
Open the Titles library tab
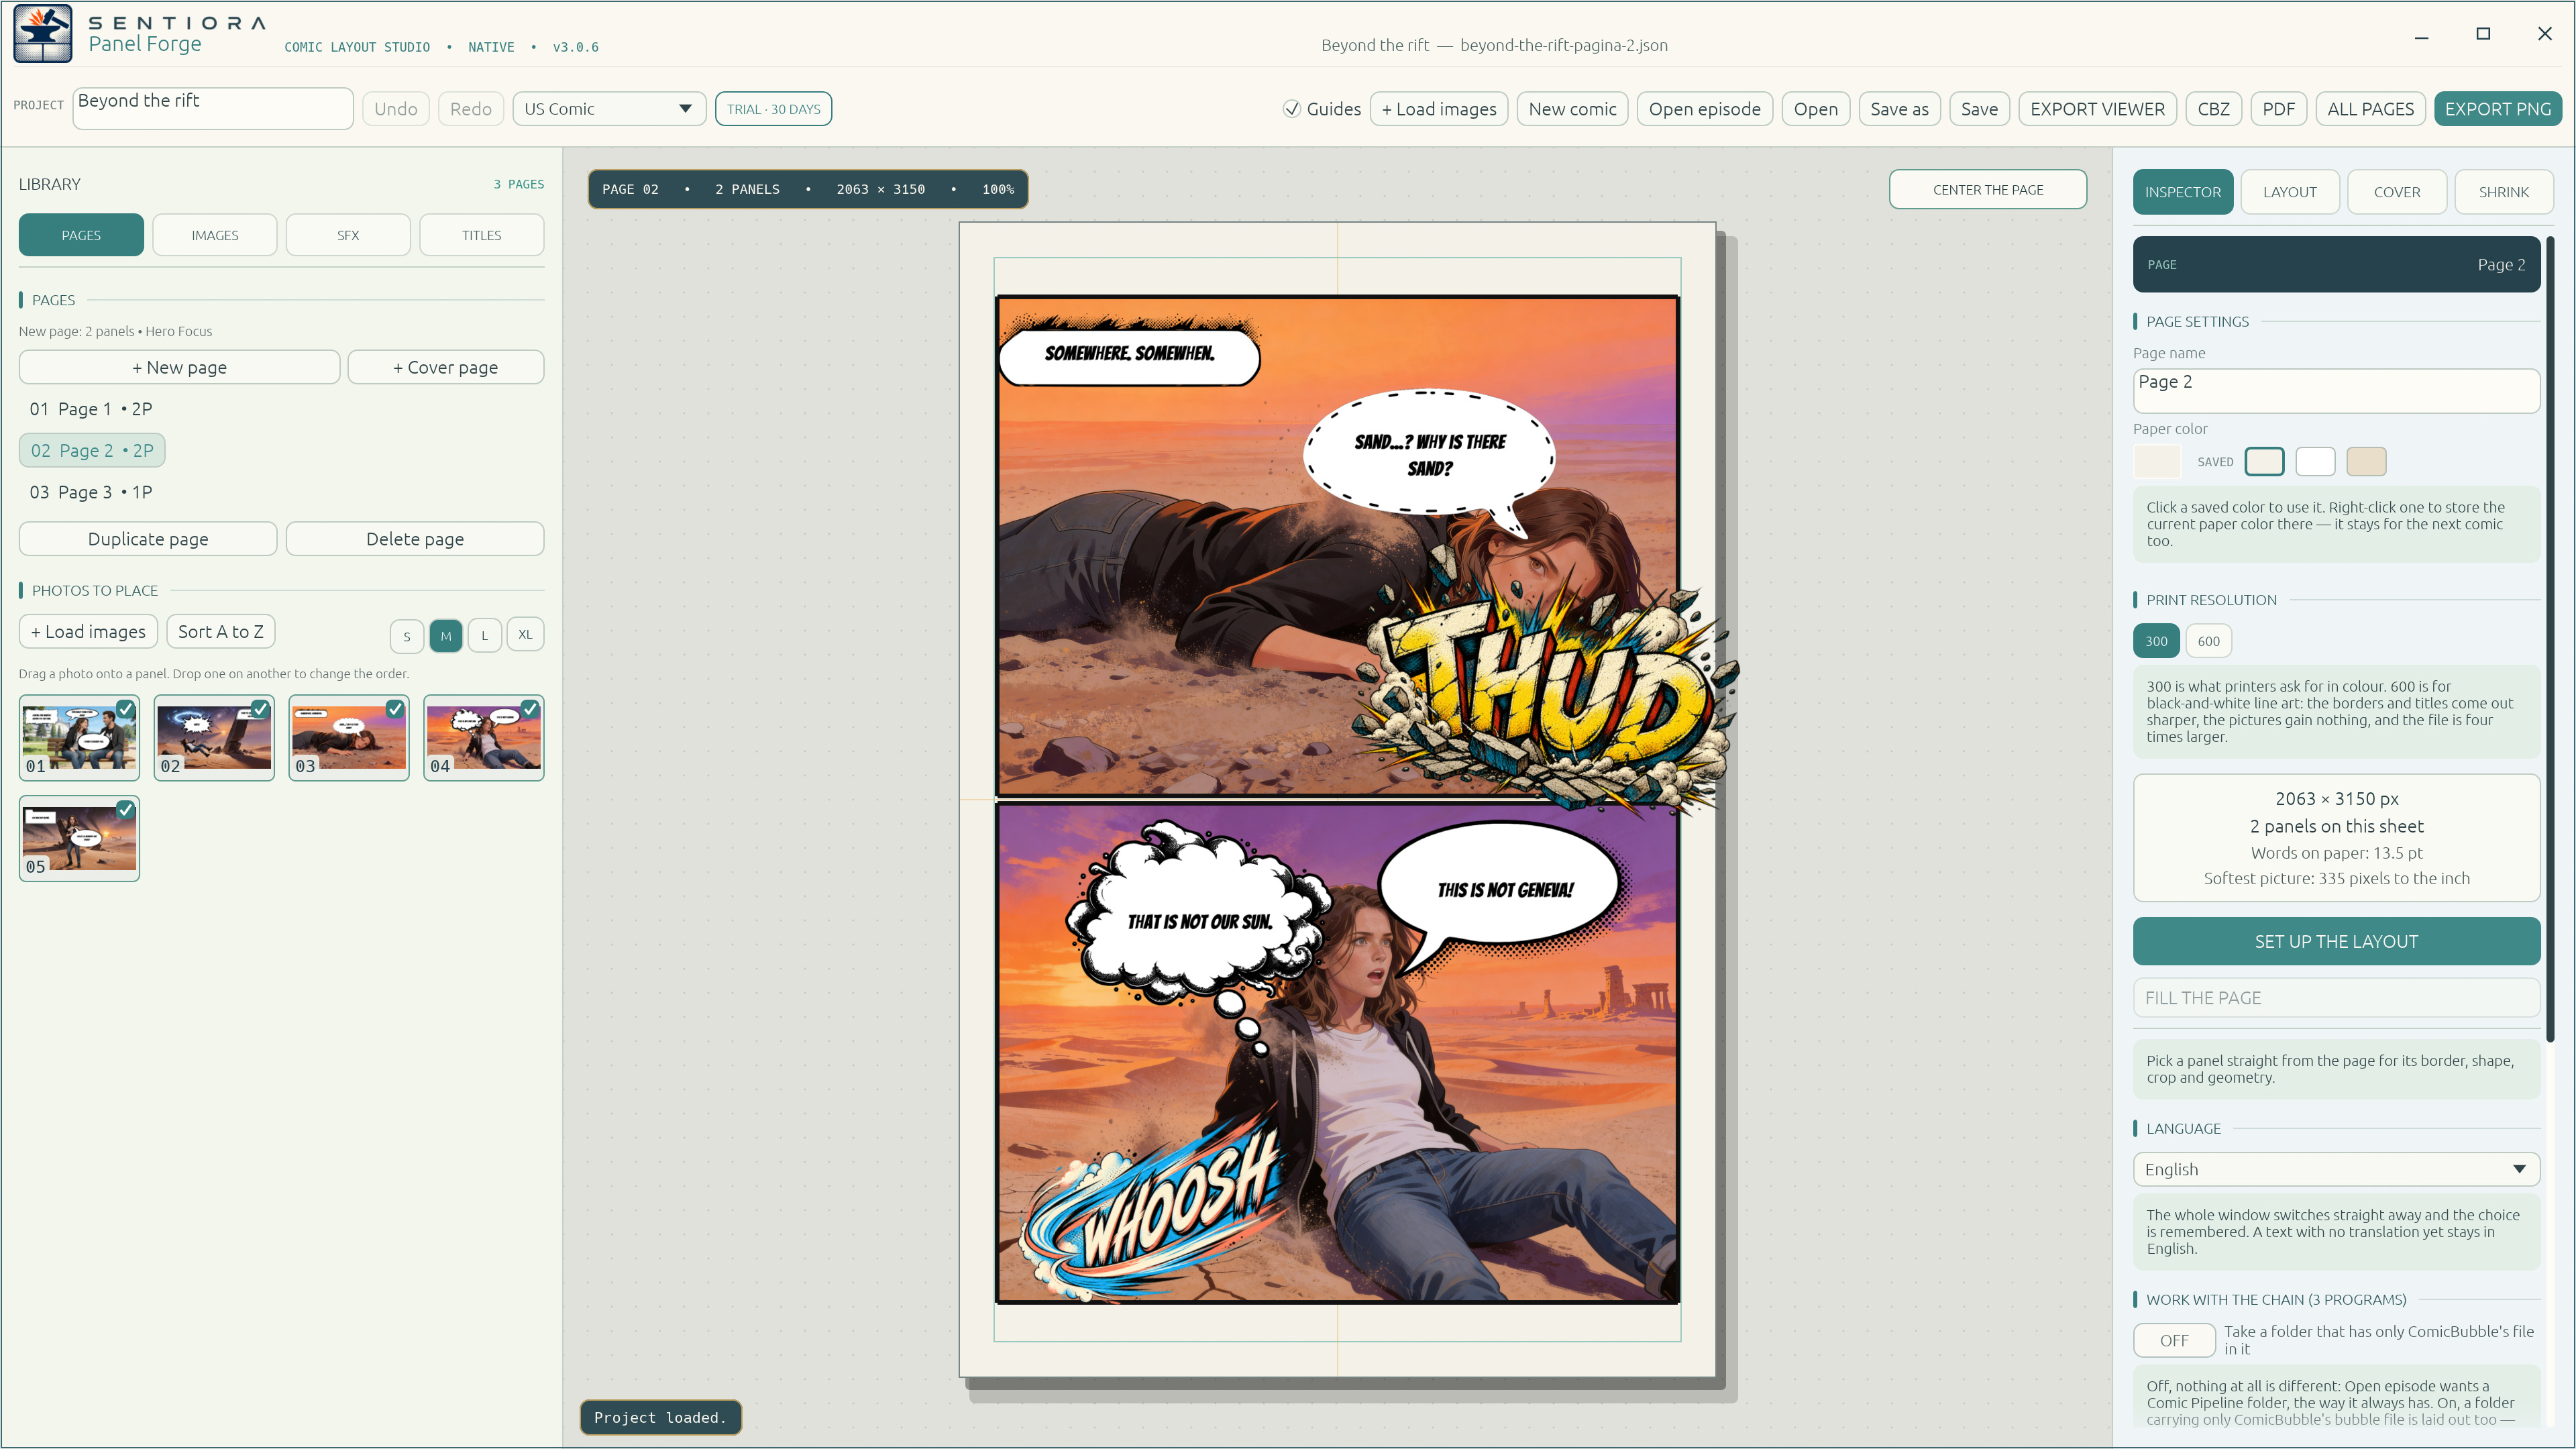(482, 235)
